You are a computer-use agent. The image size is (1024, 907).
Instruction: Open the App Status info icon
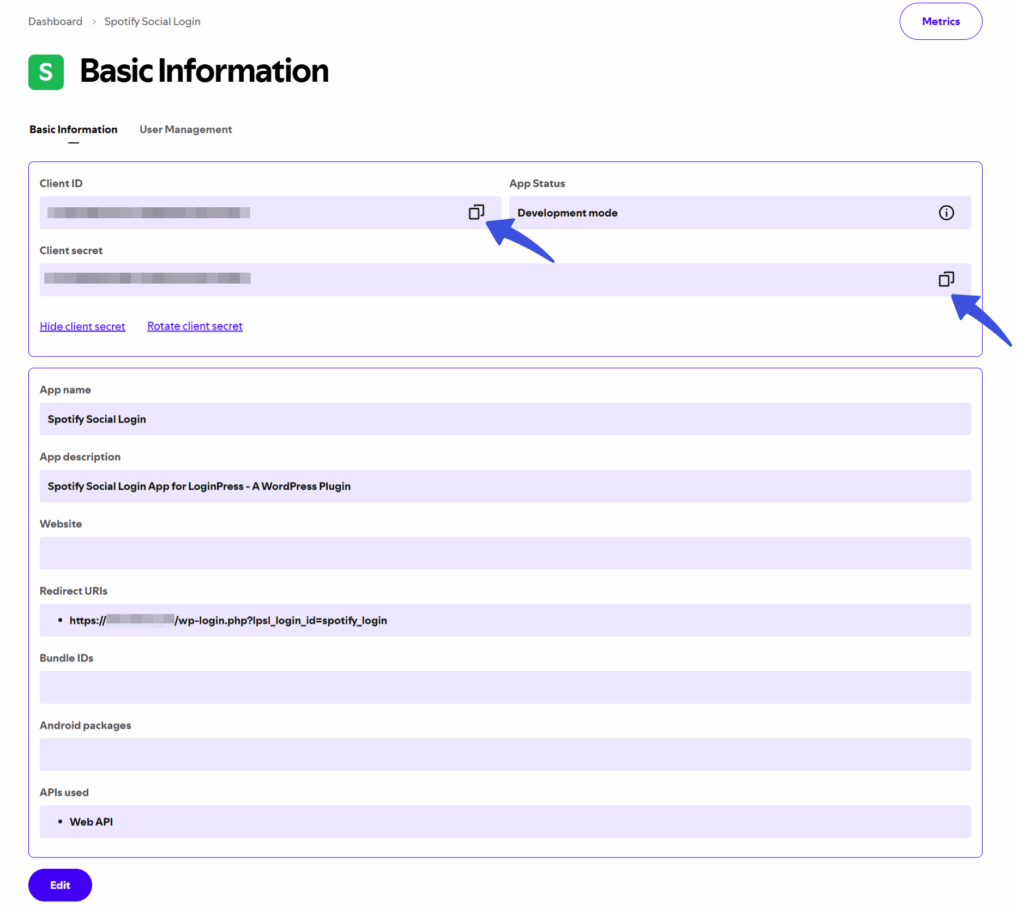(946, 213)
